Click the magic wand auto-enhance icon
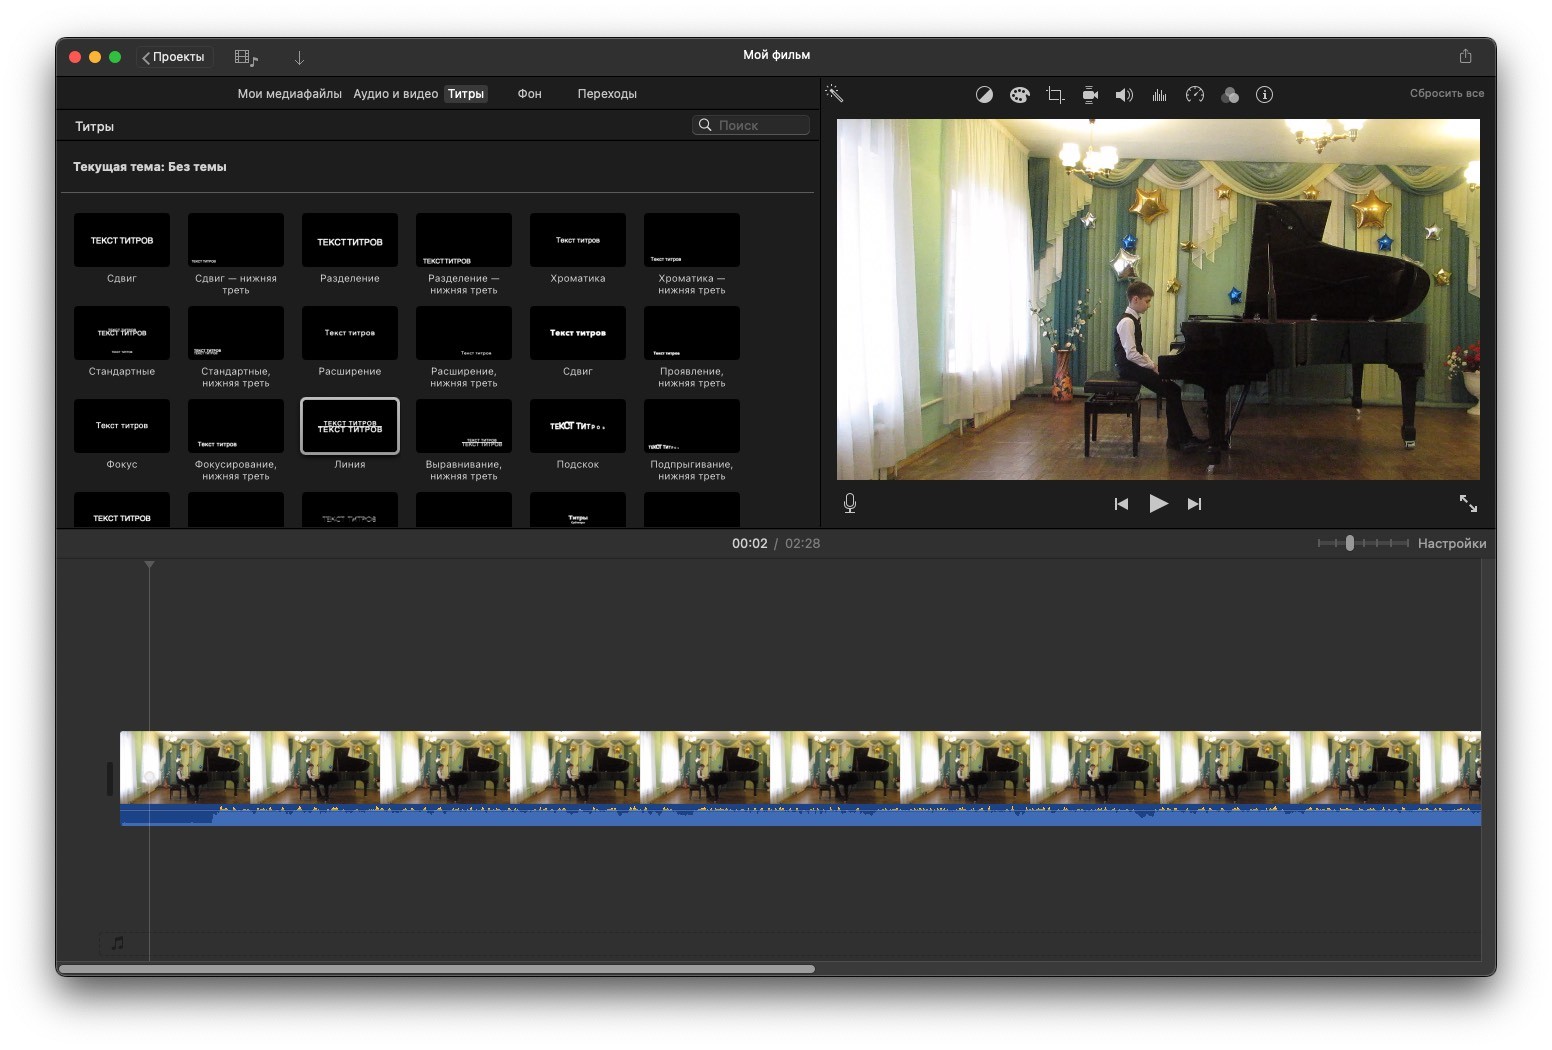 (834, 94)
